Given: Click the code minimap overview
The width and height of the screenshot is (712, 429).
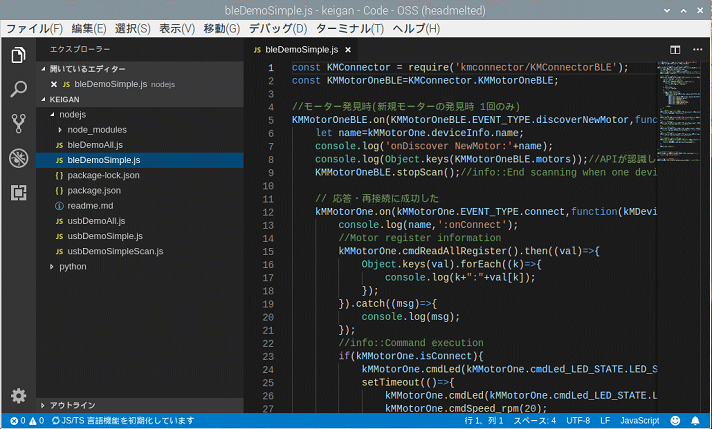Looking at the screenshot, I should (x=679, y=111).
